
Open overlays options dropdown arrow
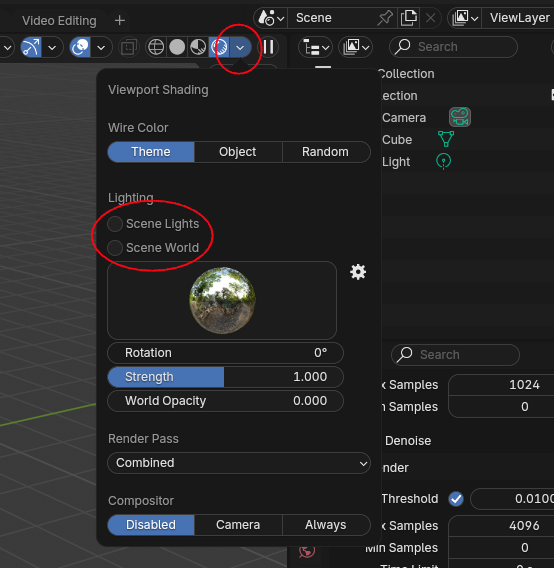[x=101, y=47]
